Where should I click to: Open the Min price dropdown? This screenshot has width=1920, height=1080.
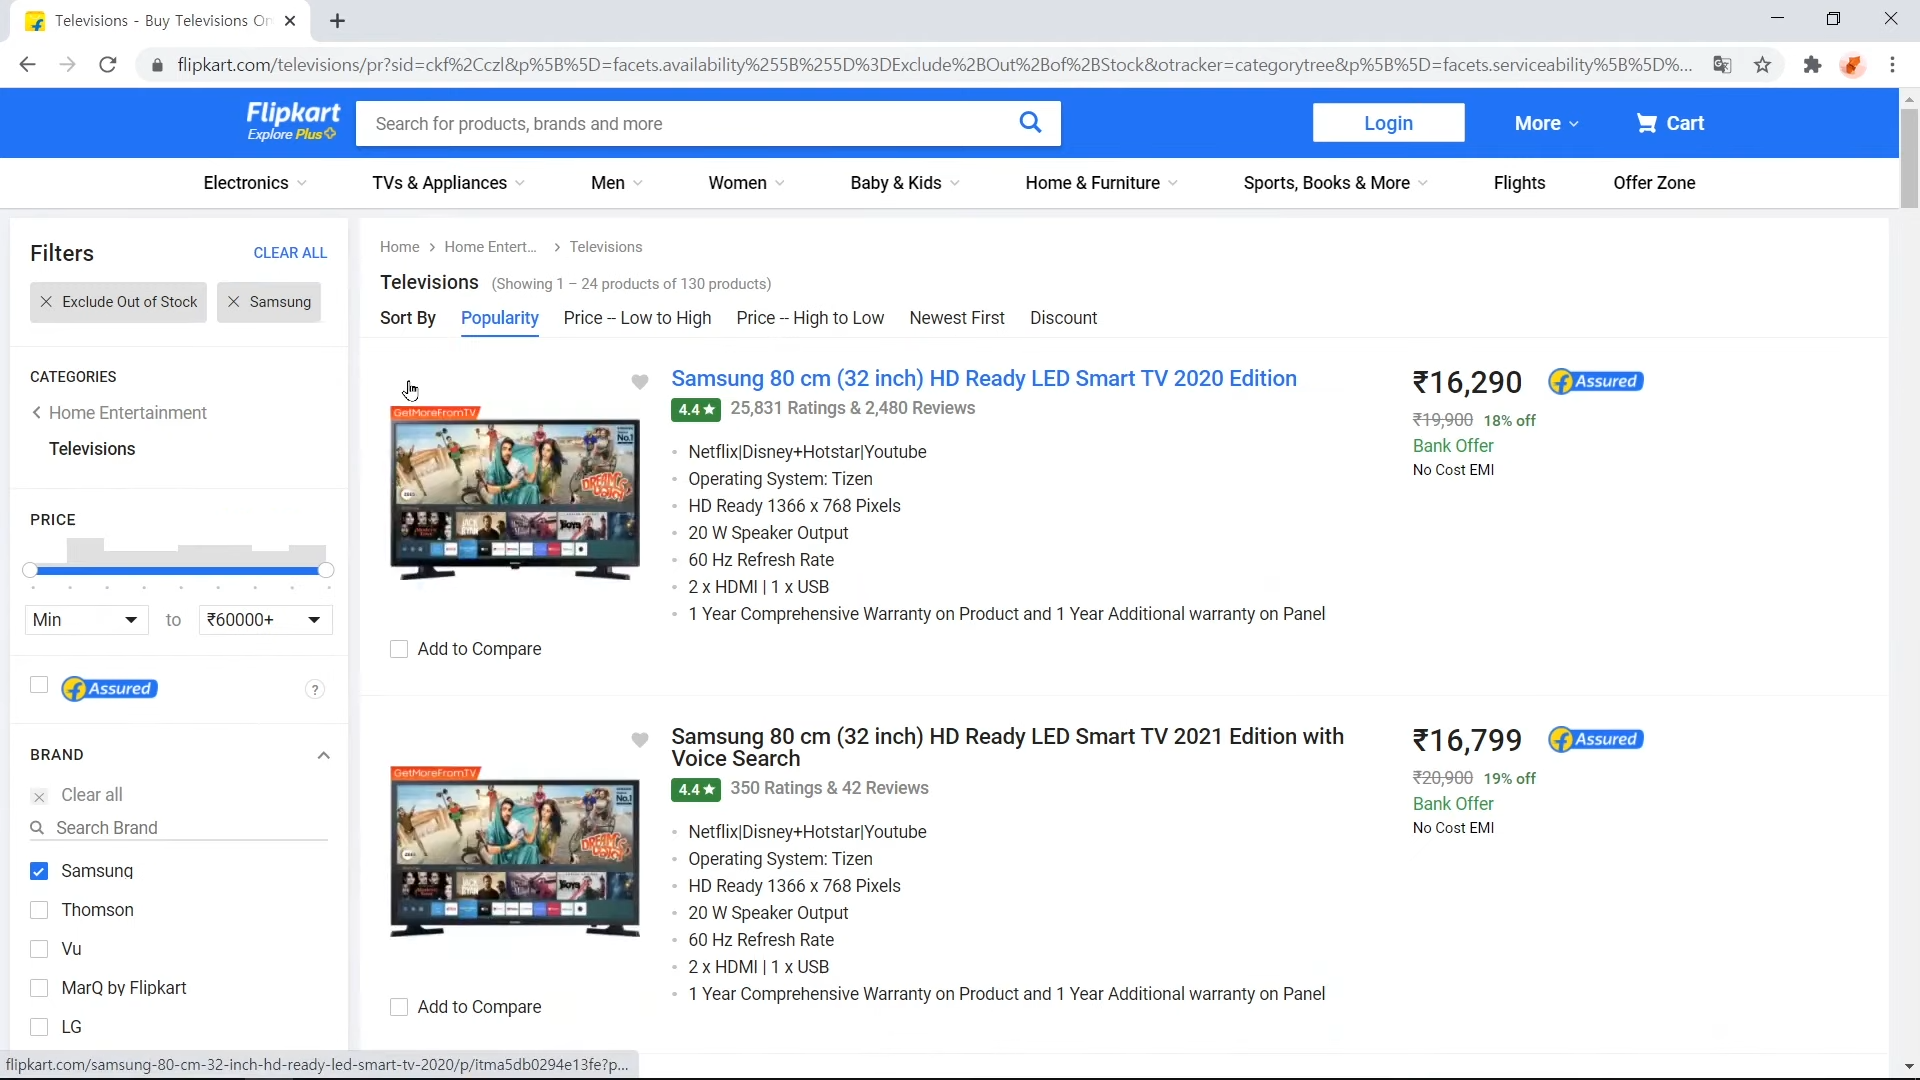tap(86, 620)
